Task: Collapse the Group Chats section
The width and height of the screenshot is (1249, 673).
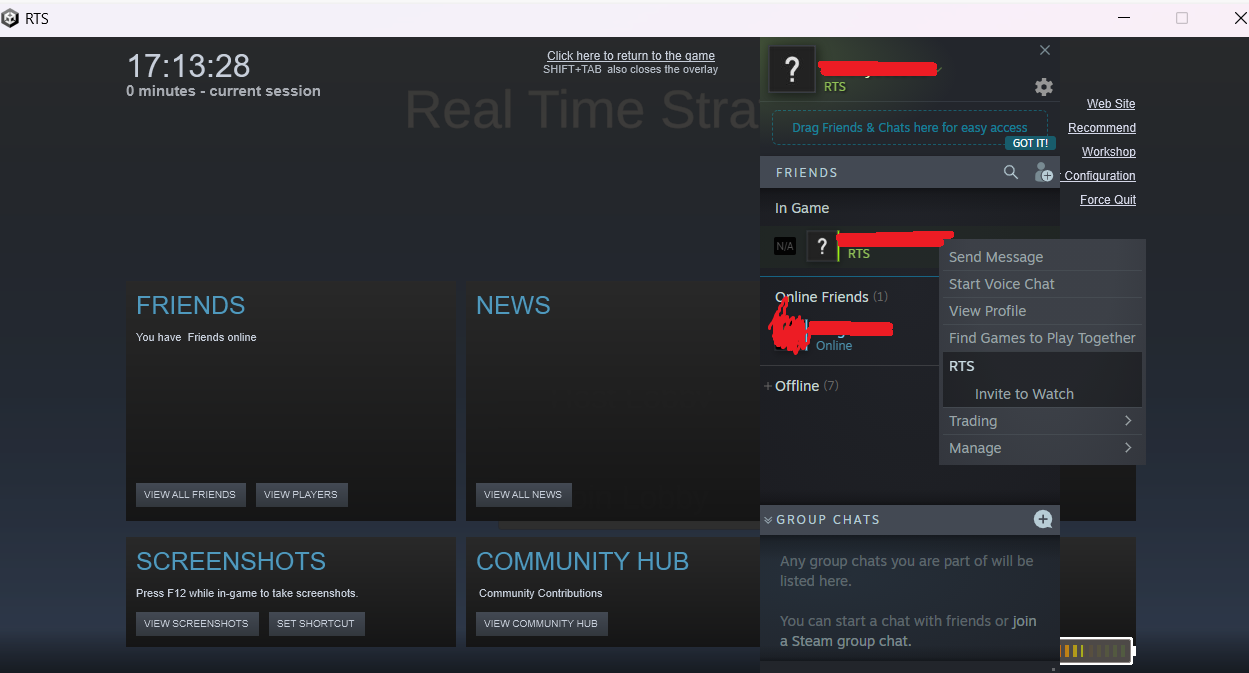Action: point(768,520)
